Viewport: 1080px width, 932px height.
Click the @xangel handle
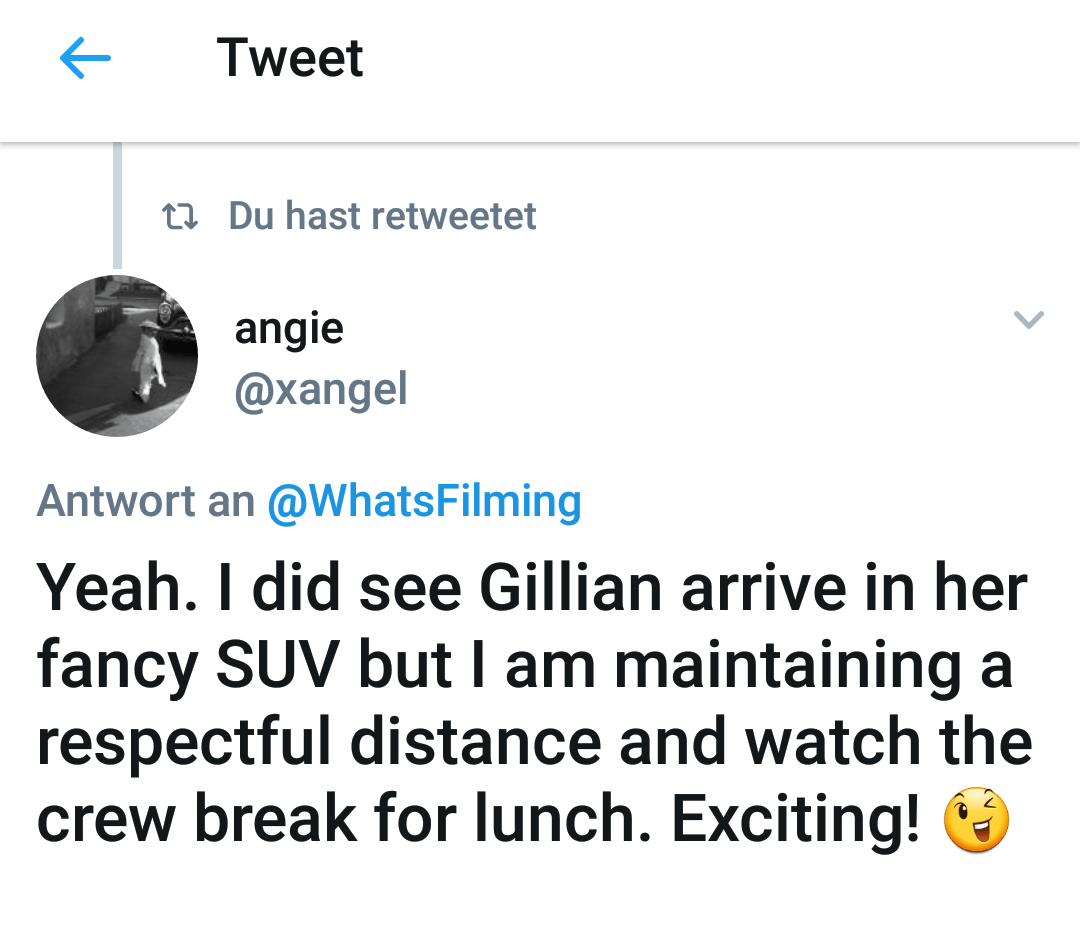click(321, 390)
